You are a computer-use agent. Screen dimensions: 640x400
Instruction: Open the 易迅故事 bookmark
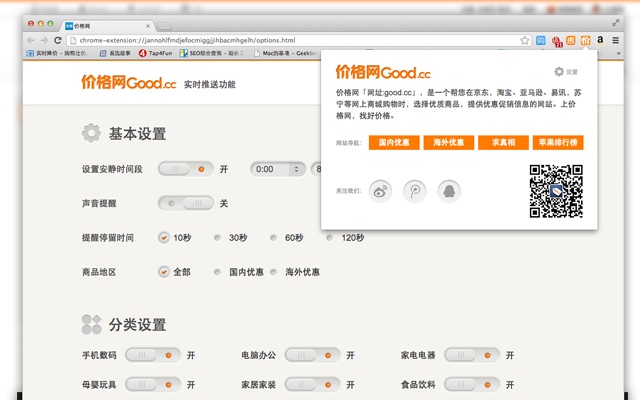point(115,53)
